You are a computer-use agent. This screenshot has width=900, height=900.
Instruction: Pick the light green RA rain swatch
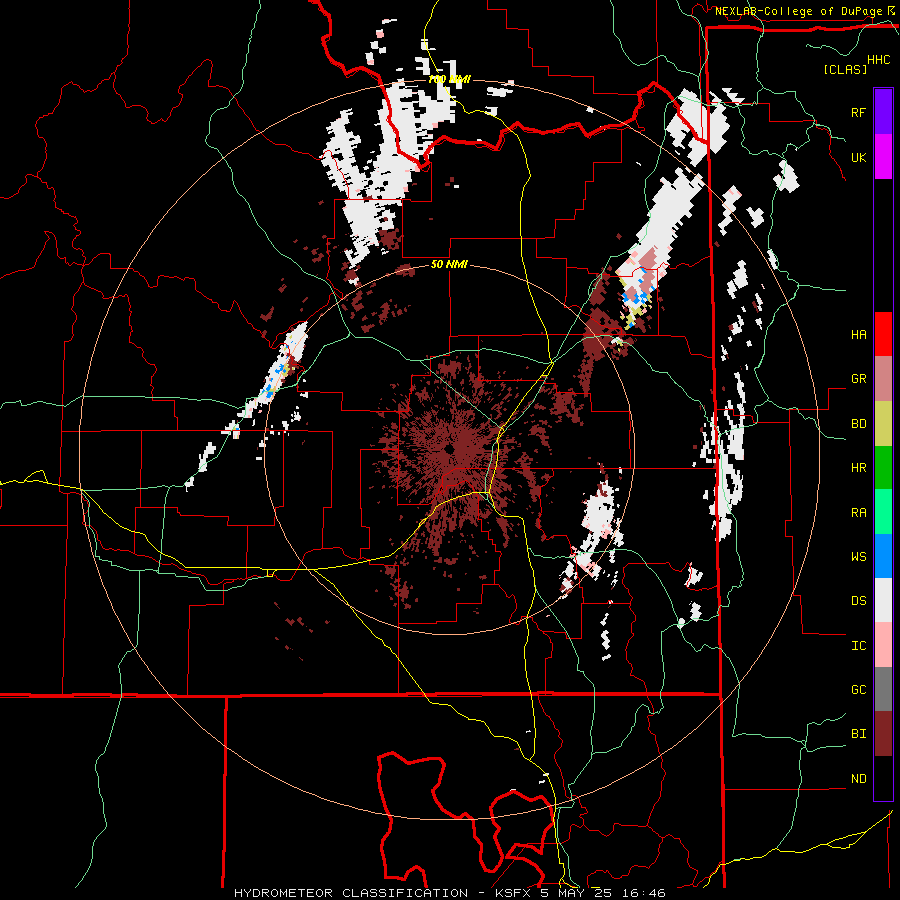(x=883, y=511)
